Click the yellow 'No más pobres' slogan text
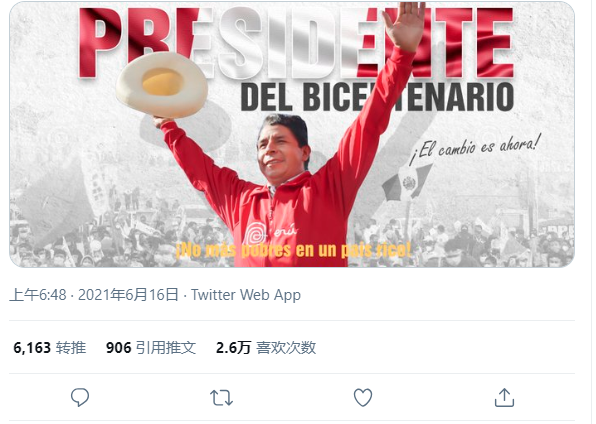The height and width of the screenshot is (424, 596). (x=293, y=250)
